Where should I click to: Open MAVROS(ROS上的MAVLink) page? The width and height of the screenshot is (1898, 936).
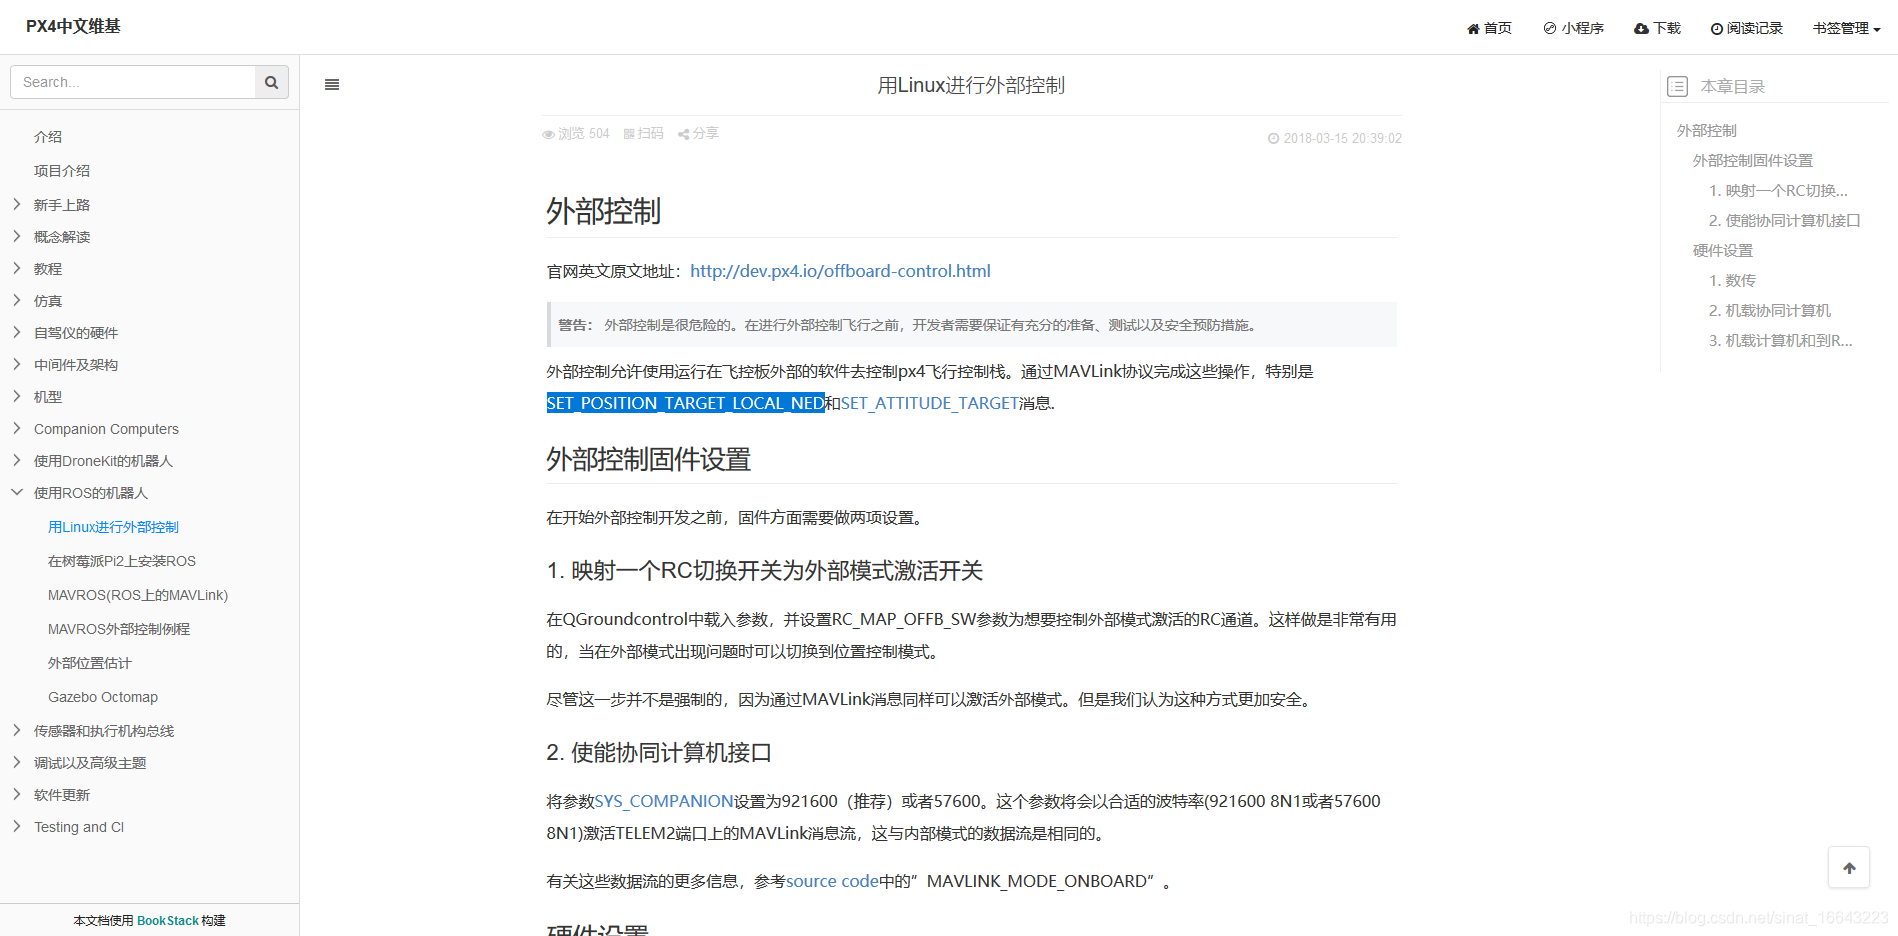point(138,595)
